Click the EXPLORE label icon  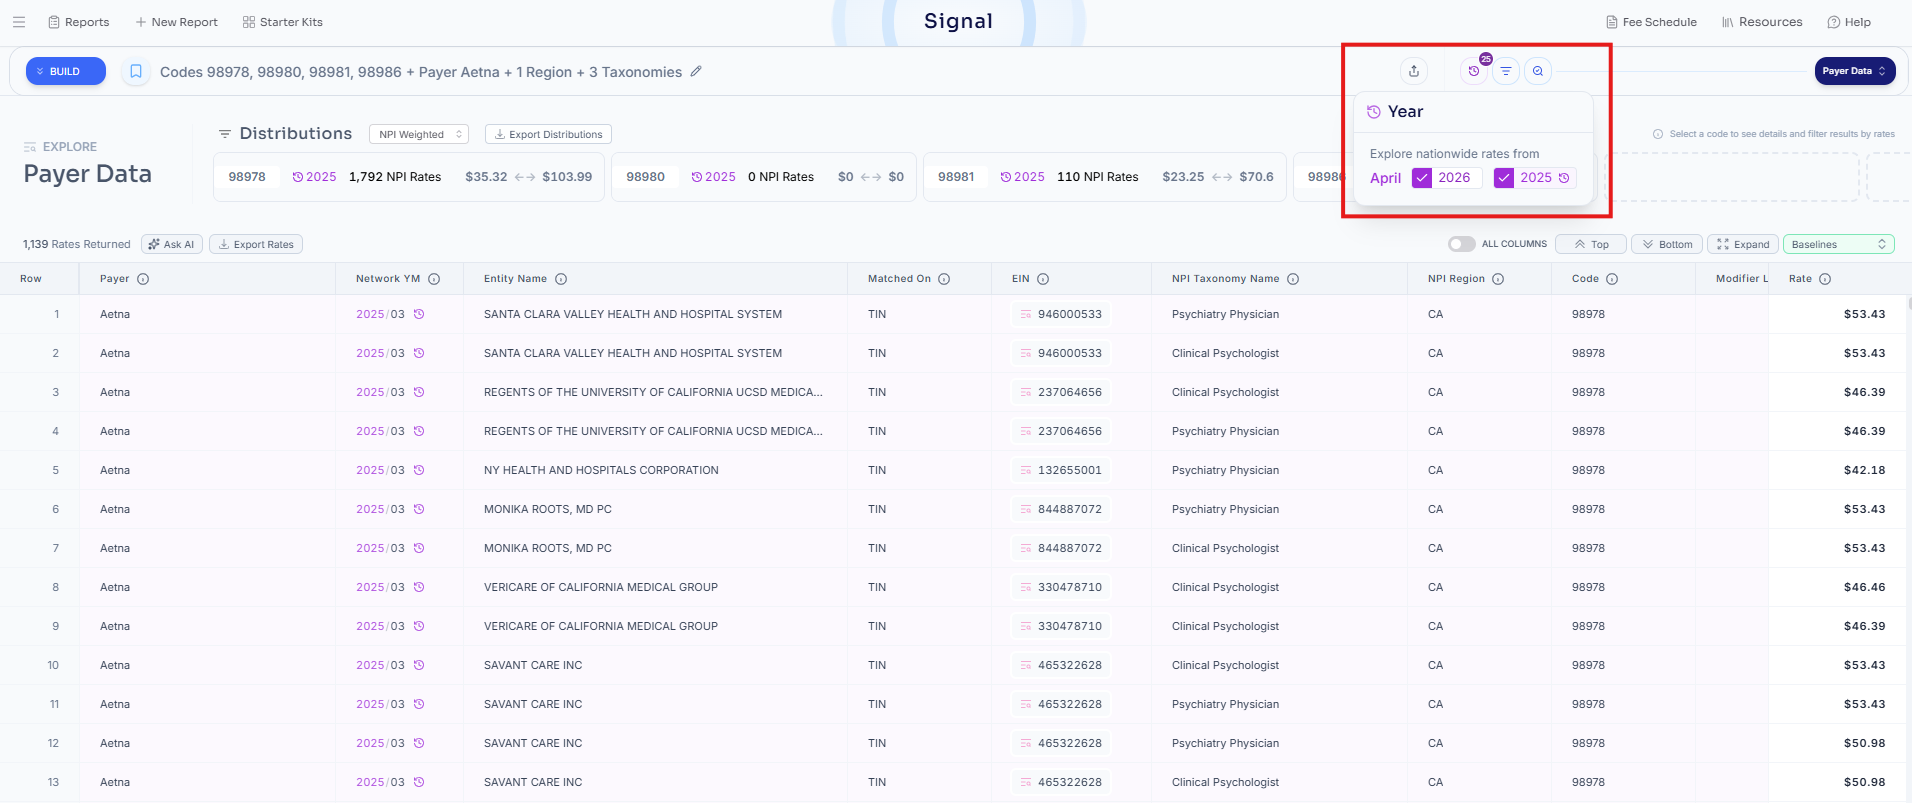pos(30,147)
